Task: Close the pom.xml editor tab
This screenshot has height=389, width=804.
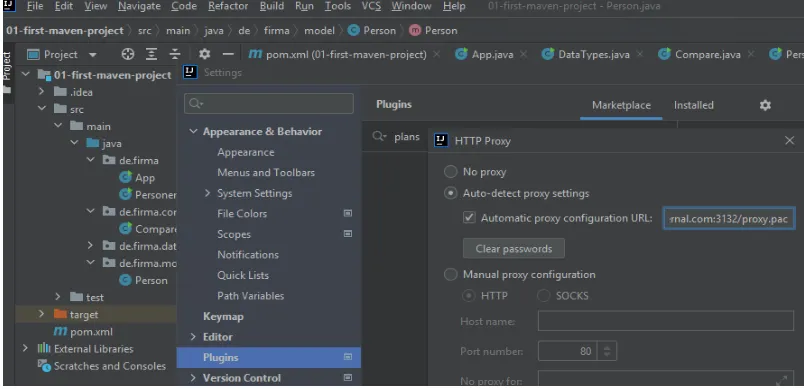Action: pyautogui.click(x=436, y=54)
